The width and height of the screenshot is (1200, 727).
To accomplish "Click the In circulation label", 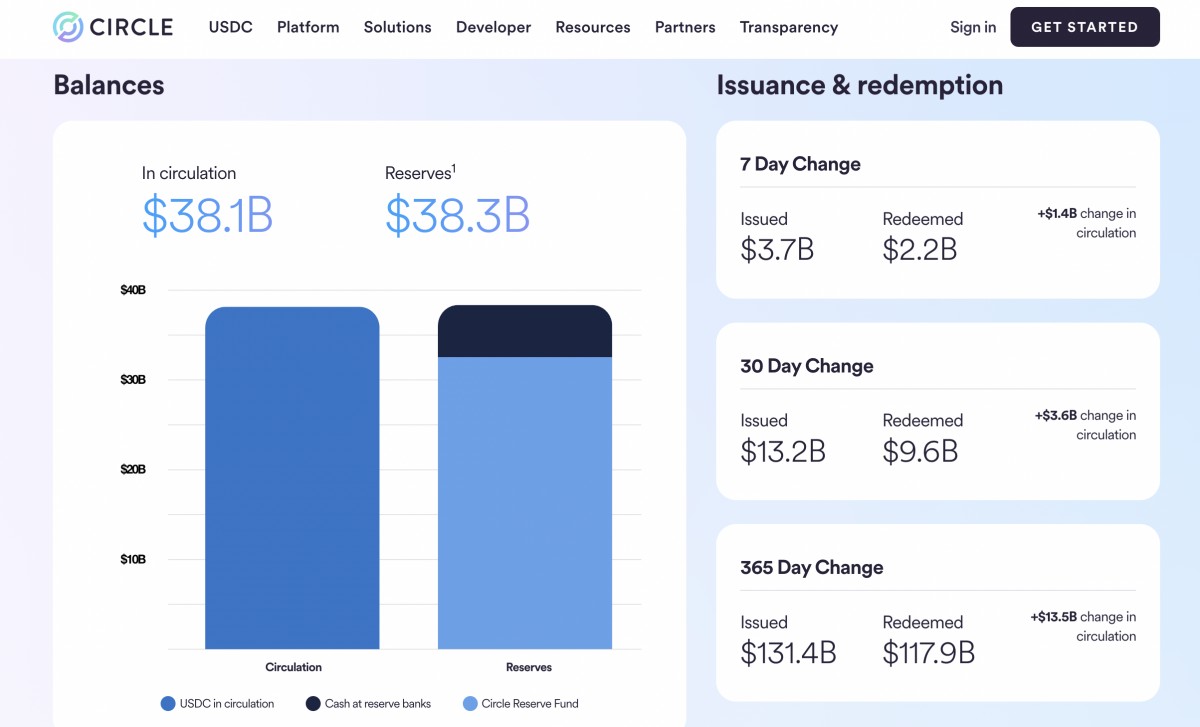I will pos(189,173).
